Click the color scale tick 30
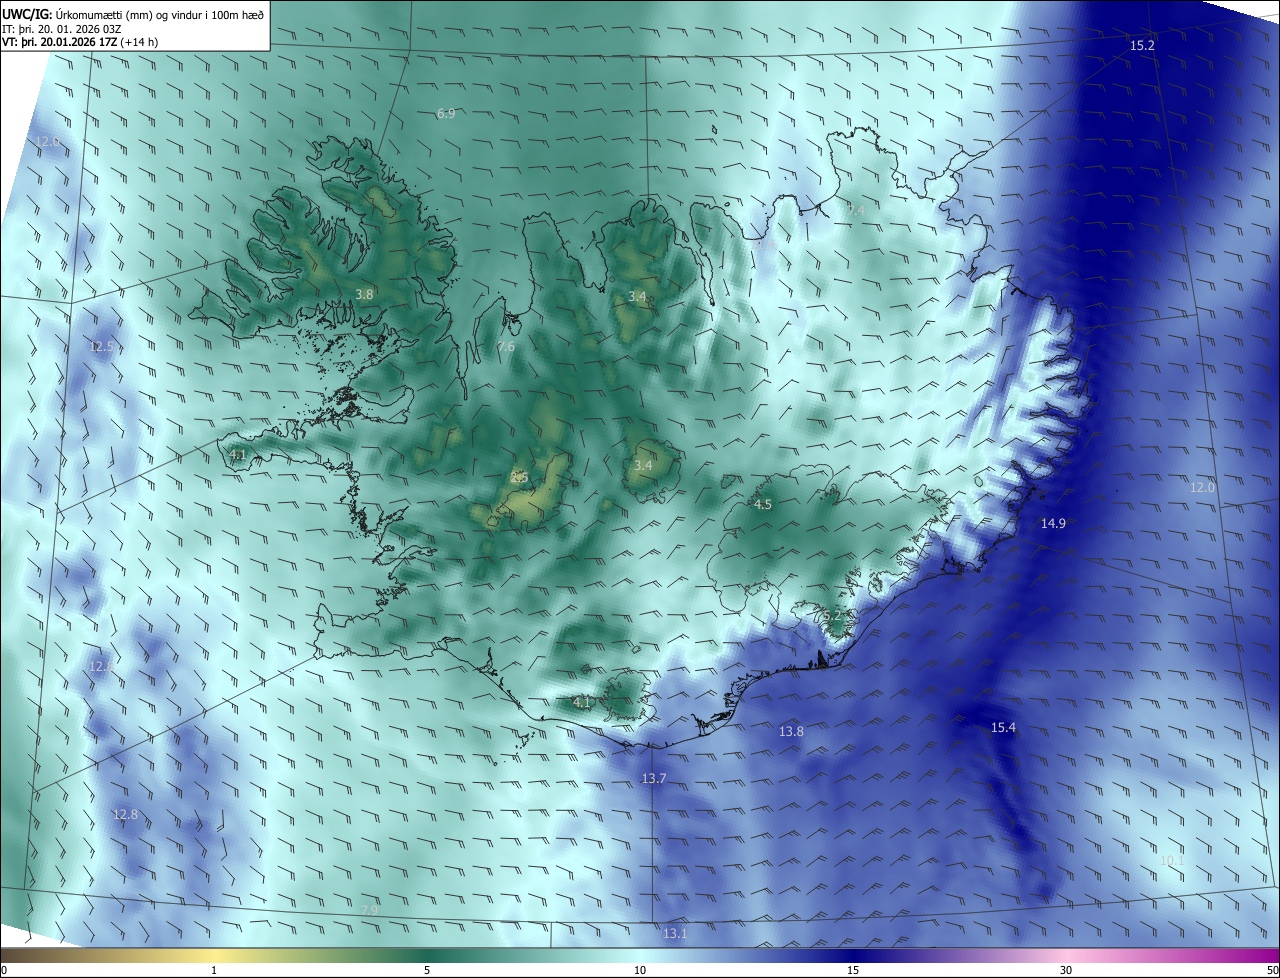Viewport: 1280px width, 978px height. [1066, 971]
